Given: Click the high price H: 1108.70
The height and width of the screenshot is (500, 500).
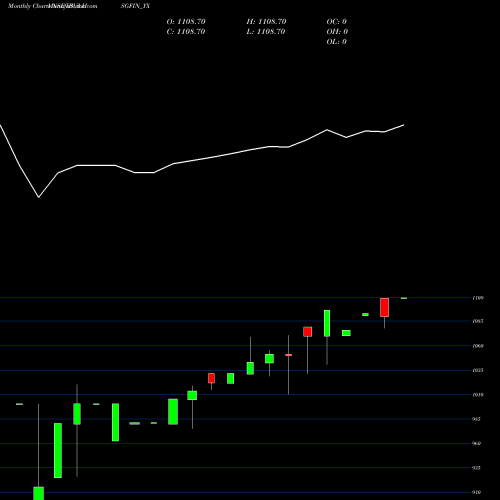Looking at the screenshot, I should [266, 22].
